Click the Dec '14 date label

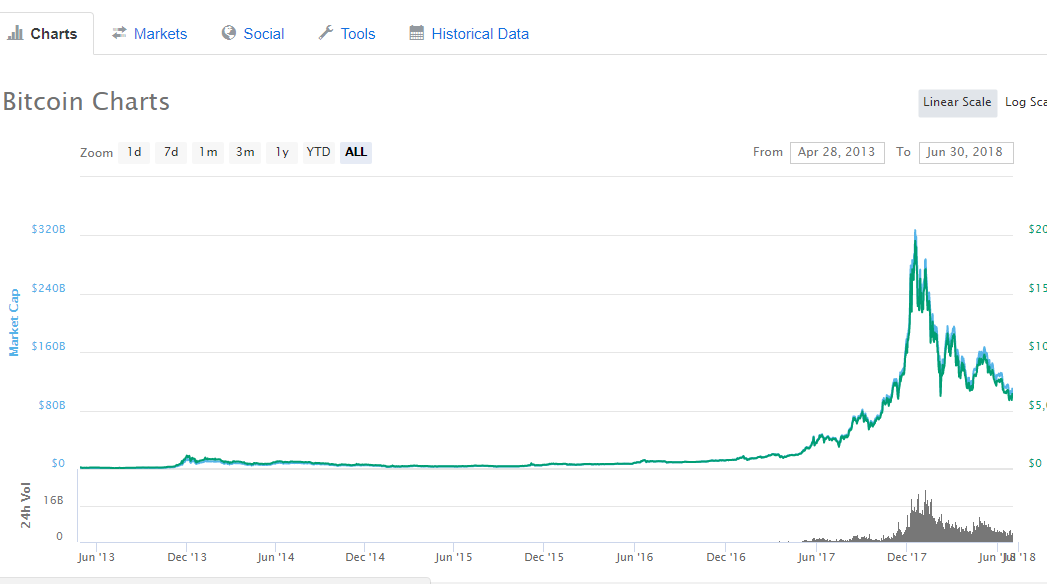[365, 557]
